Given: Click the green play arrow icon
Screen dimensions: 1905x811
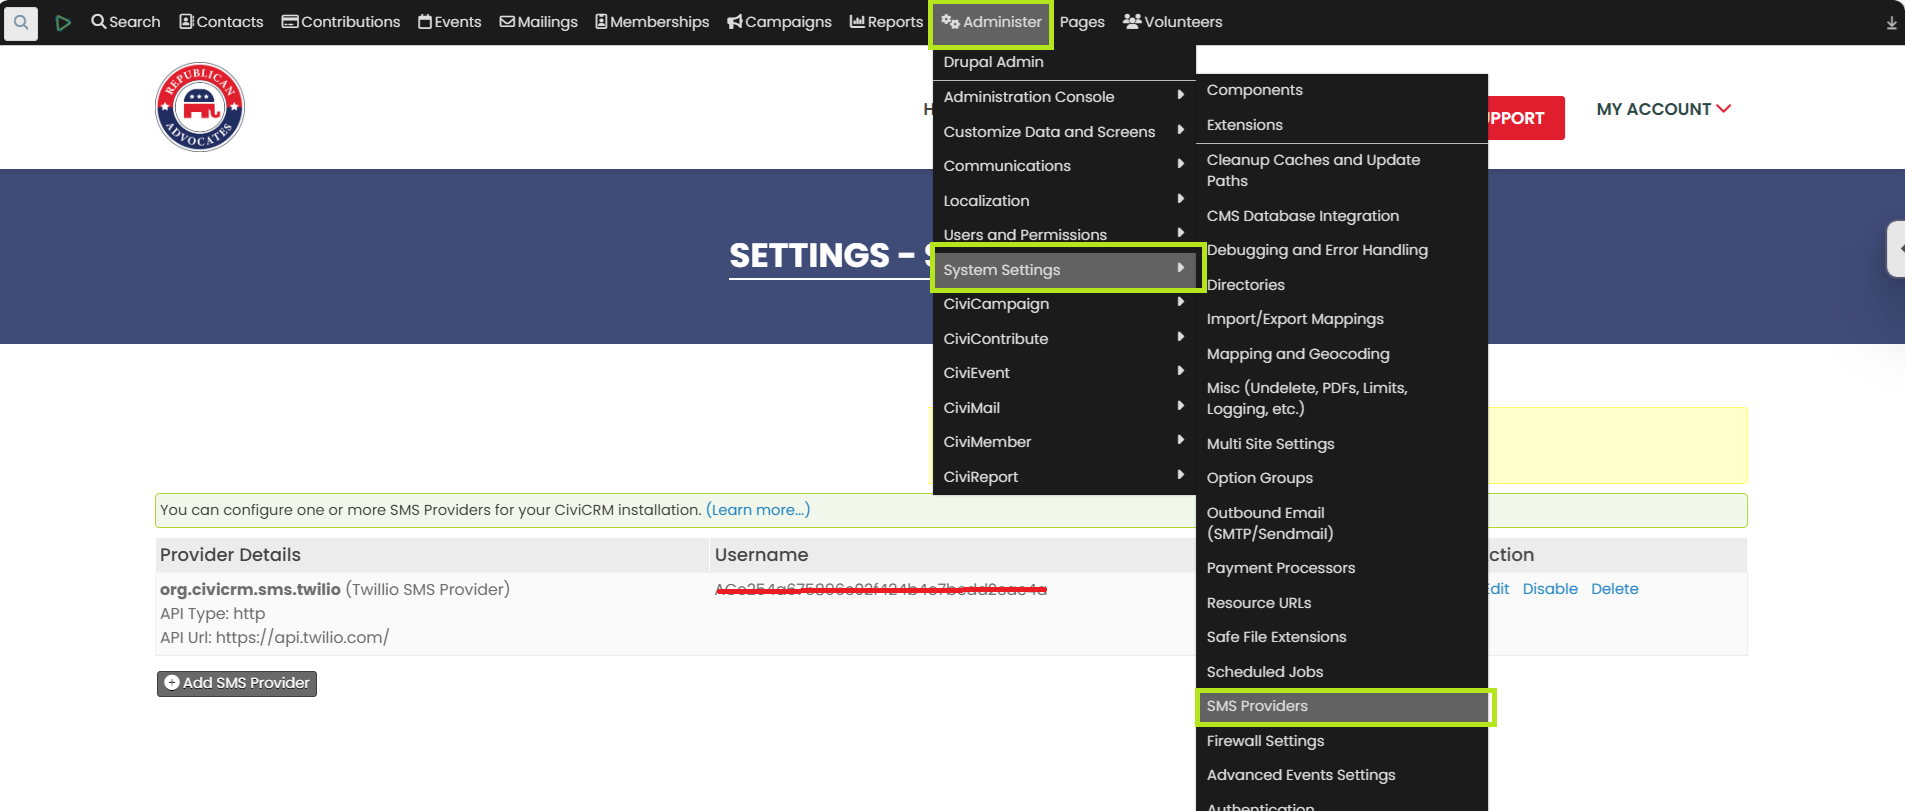Looking at the screenshot, I should click(63, 22).
